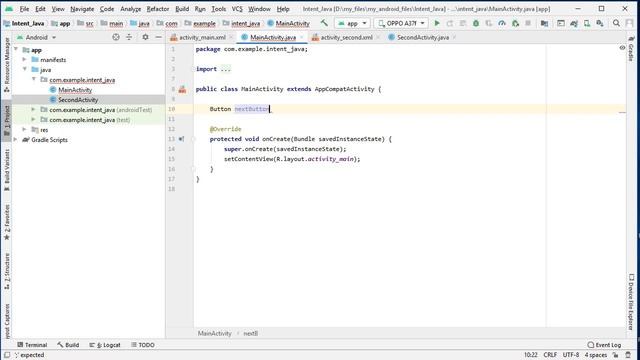
Task: Click the Stop square icon in toolbar
Action: click(x=528, y=23)
